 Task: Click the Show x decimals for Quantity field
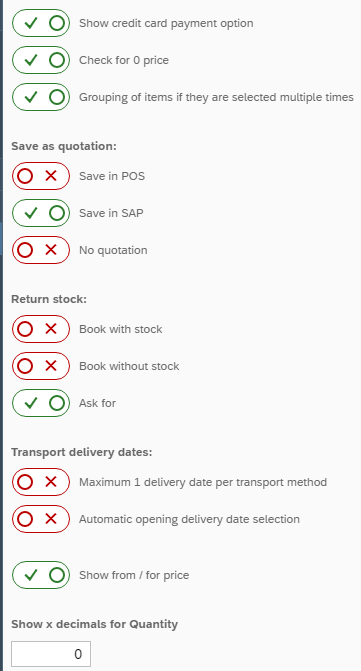[51, 654]
